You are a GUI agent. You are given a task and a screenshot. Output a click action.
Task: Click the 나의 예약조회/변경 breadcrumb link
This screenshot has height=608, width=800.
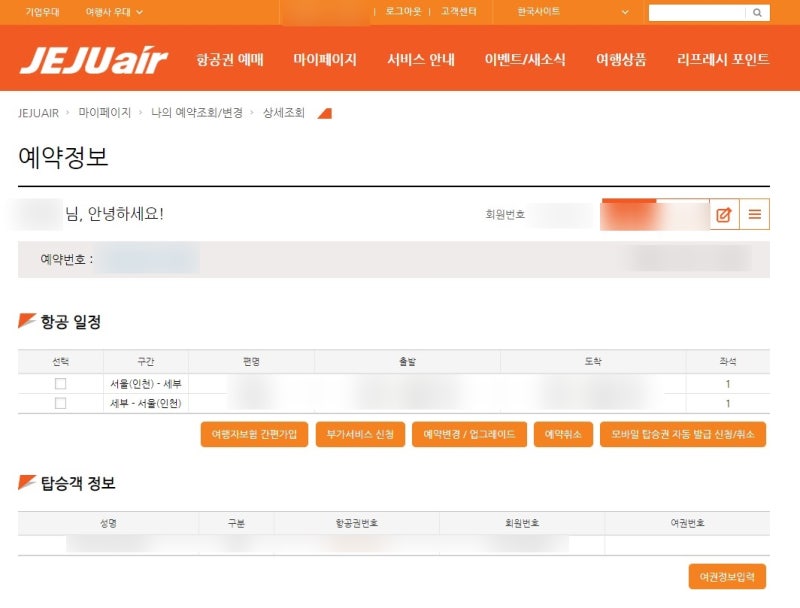(x=197, y=113)
